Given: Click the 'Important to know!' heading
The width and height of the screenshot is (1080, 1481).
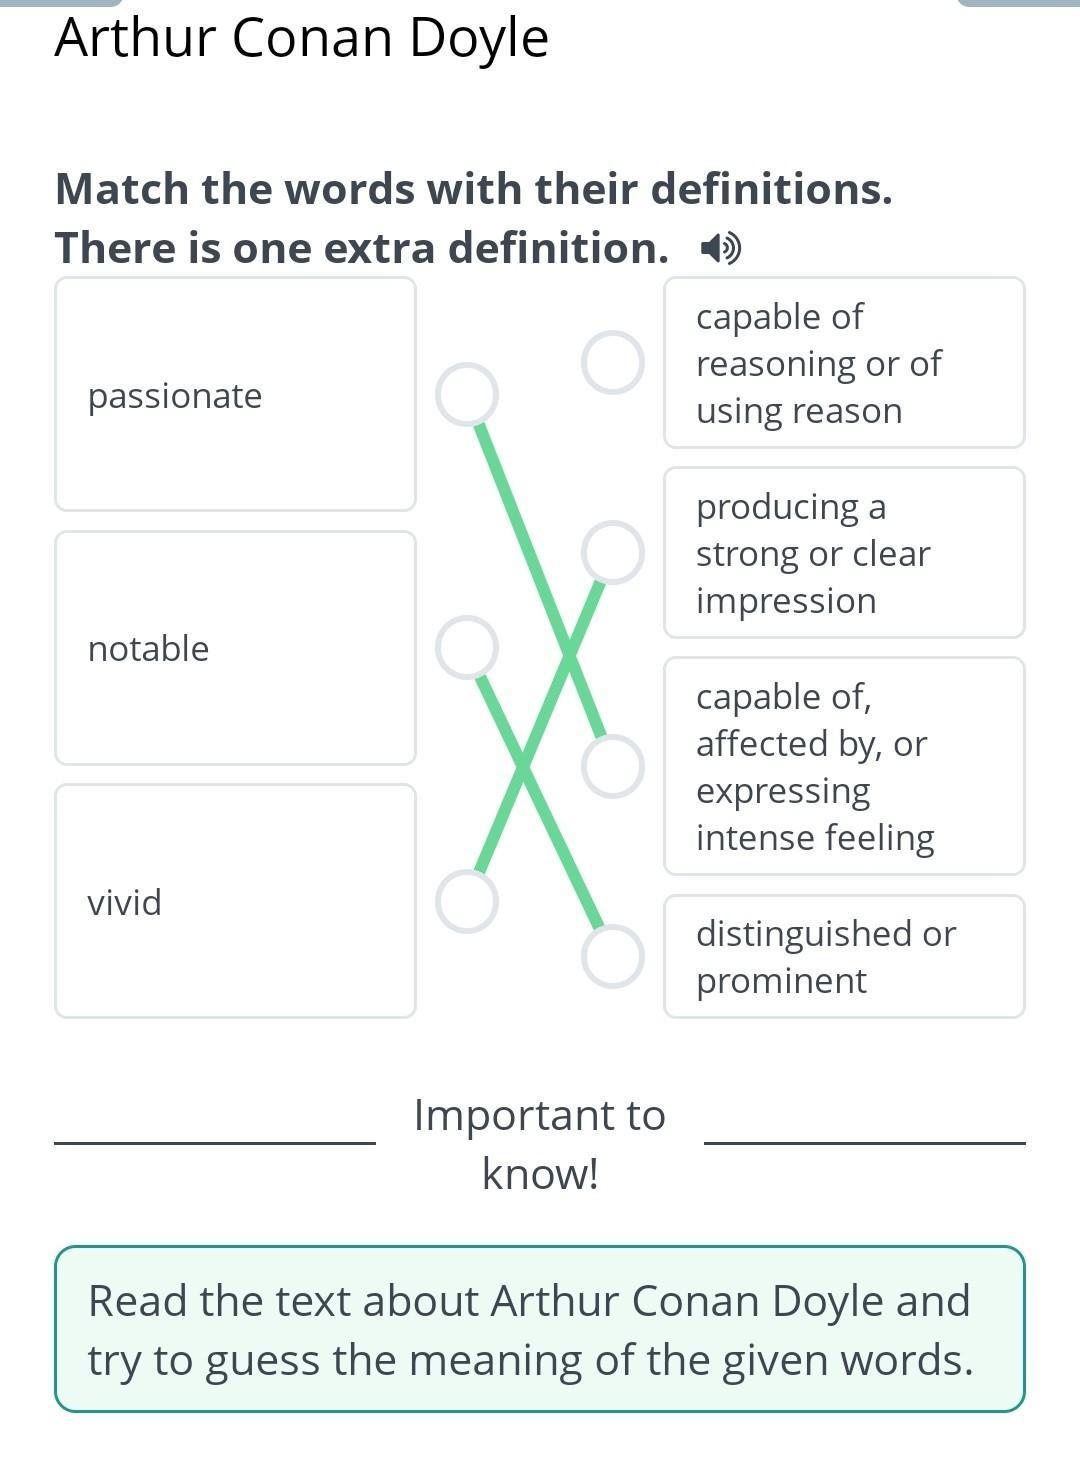Looking at the screenshot, I should (540, 1143).
